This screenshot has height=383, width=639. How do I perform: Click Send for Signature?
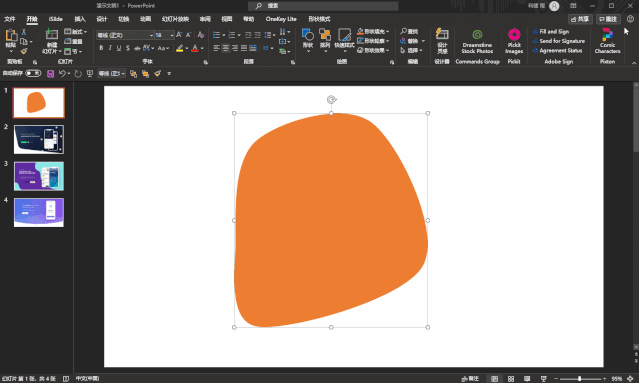coord(559,41)
